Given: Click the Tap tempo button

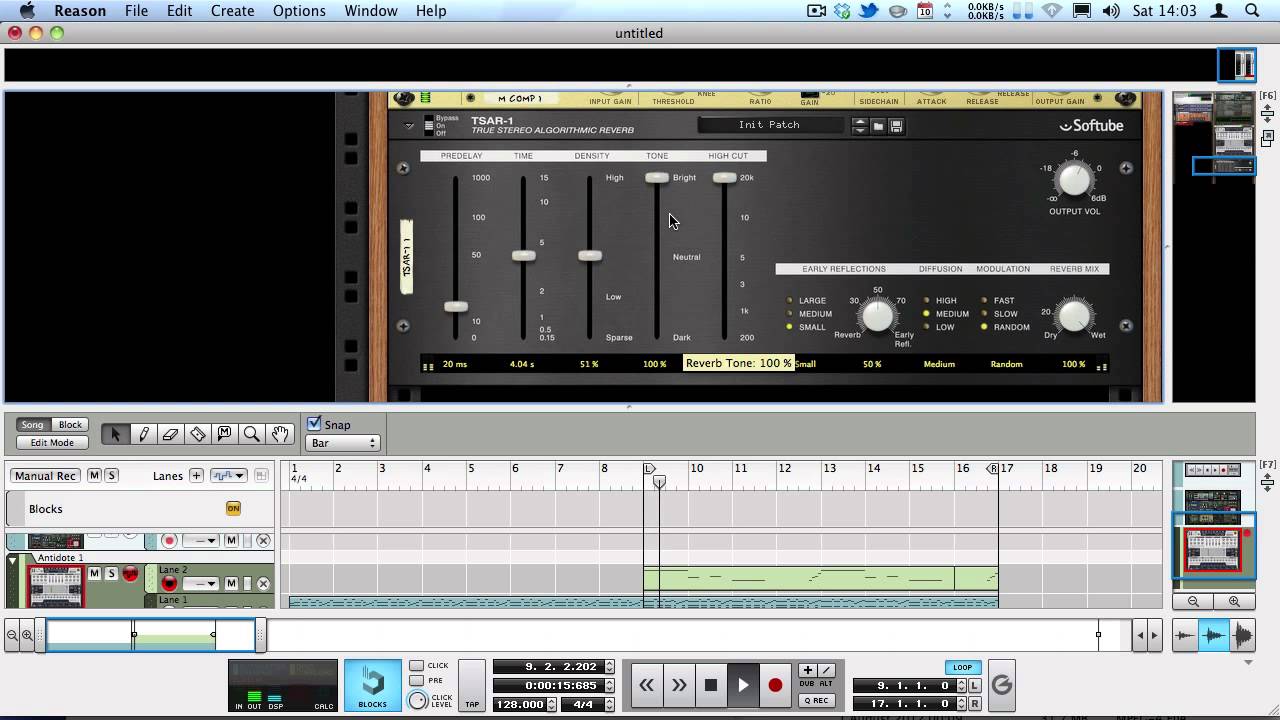Looking at the screenshot, I should [472, 686].
